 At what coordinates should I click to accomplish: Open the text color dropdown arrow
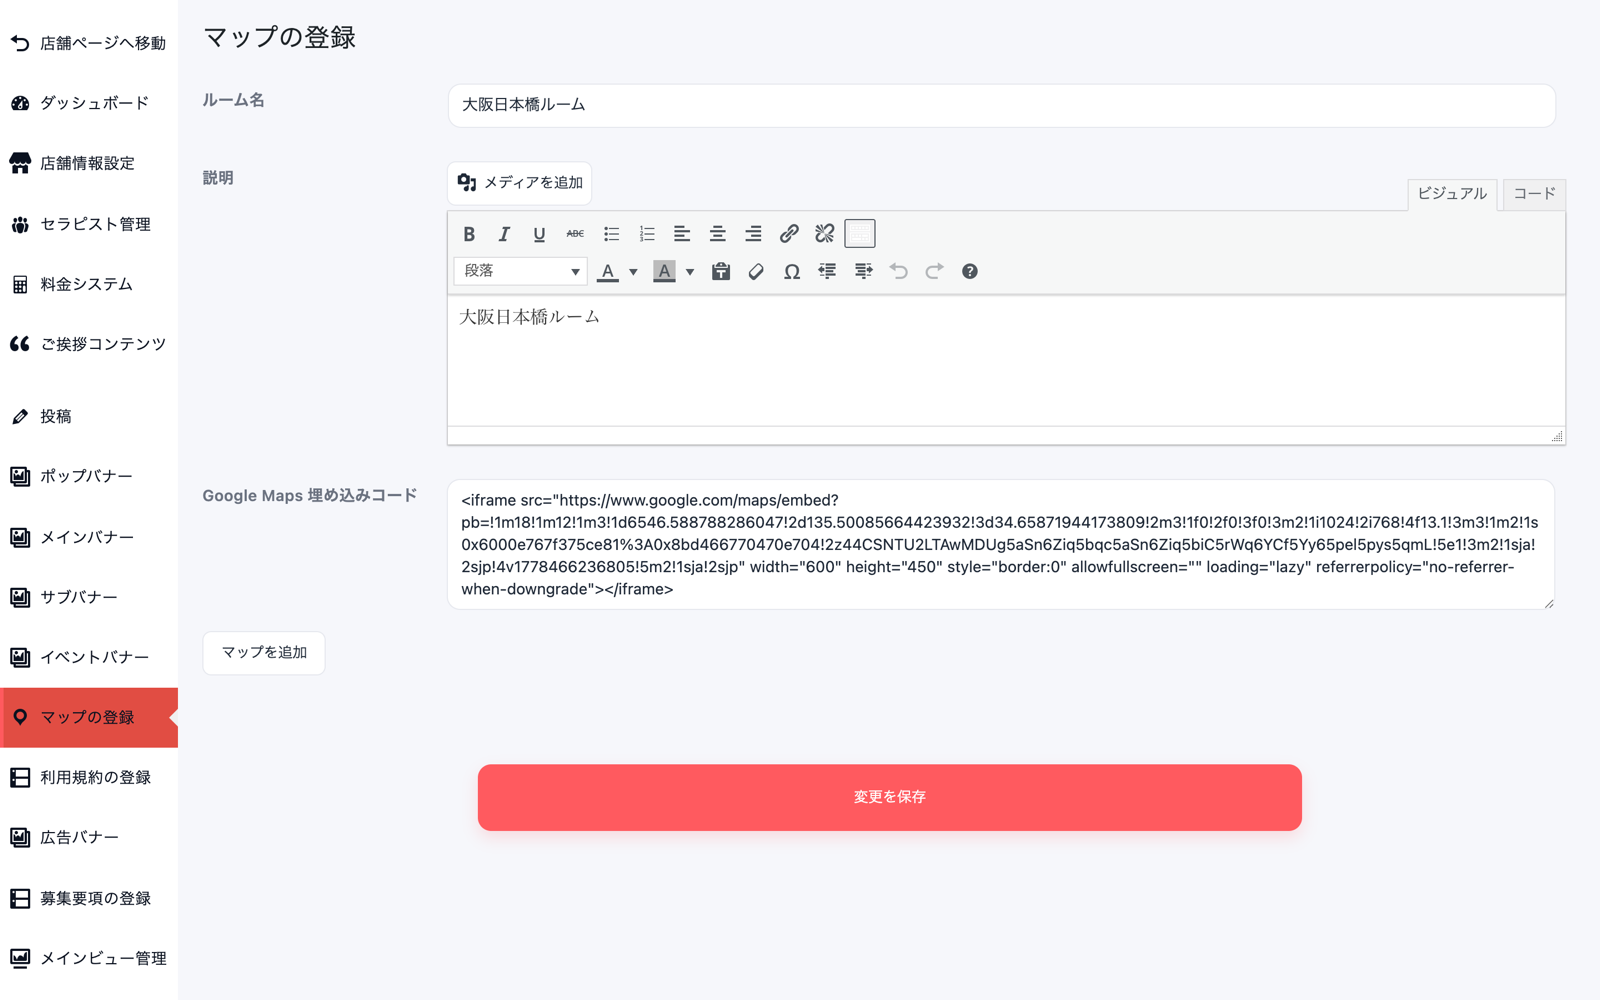633,272
